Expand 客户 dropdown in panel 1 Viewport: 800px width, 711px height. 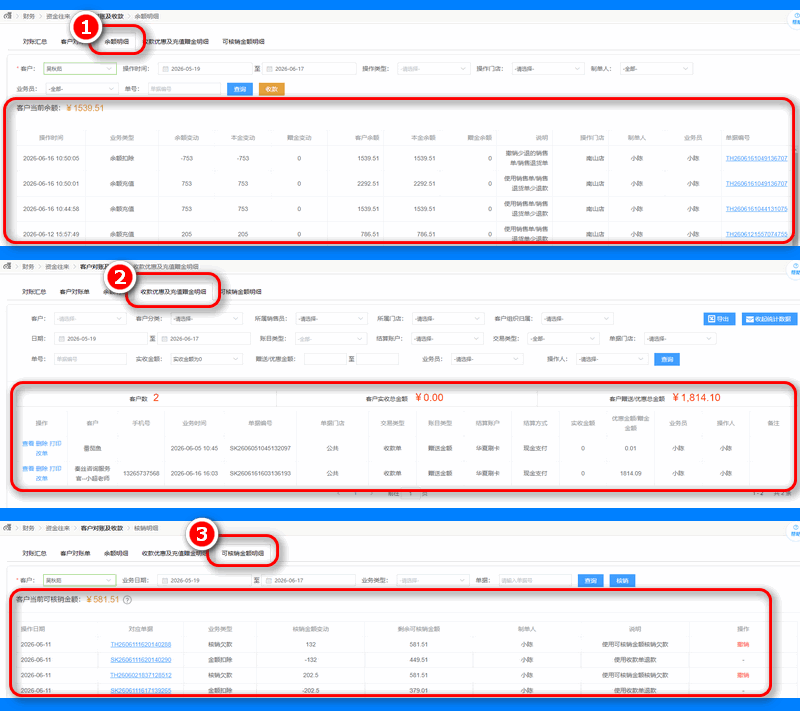[x=80, y=69]
